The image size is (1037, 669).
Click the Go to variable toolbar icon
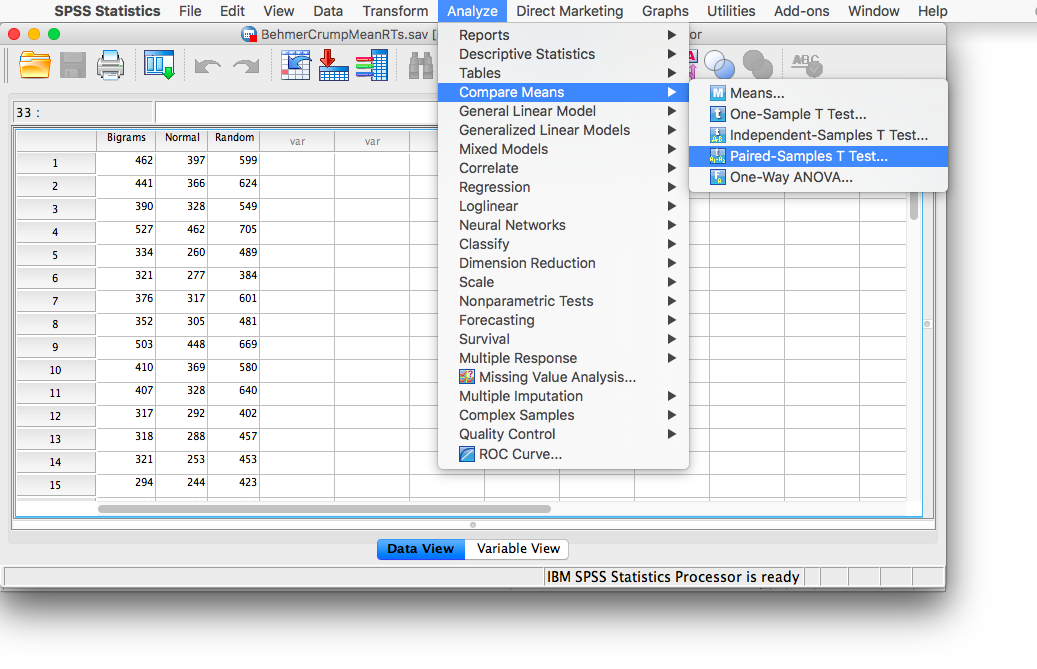pyautogui.click(x=334, y=65)
